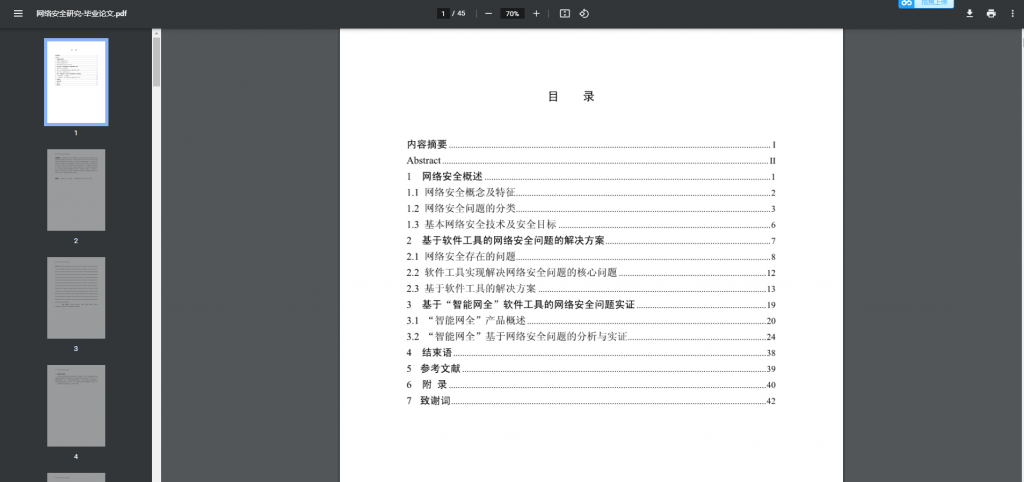The image size is (1024, 482).
Task: Open the '2.1 网络安全存在的问题' entry
Action: tap(591, 257)
